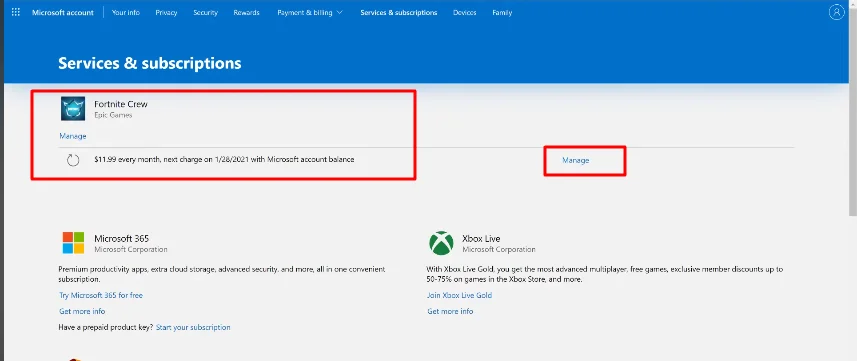Get more info about Microsoft 365
This screenshot has width=857, height=361.
point(82,311)
